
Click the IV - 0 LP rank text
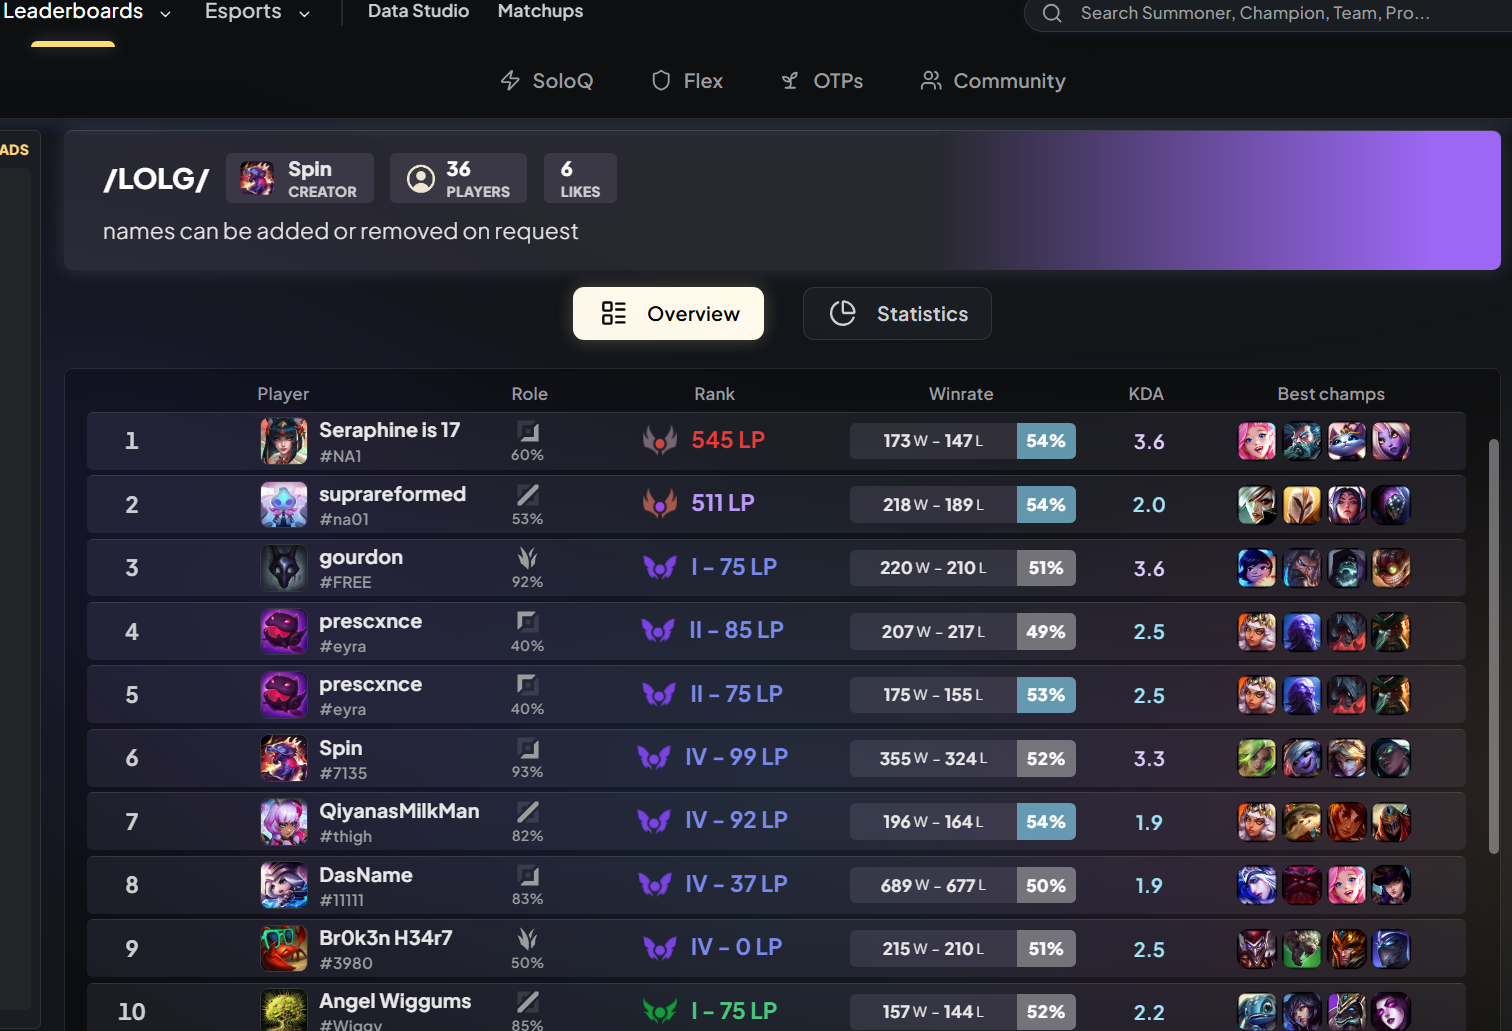click(736, 947)
